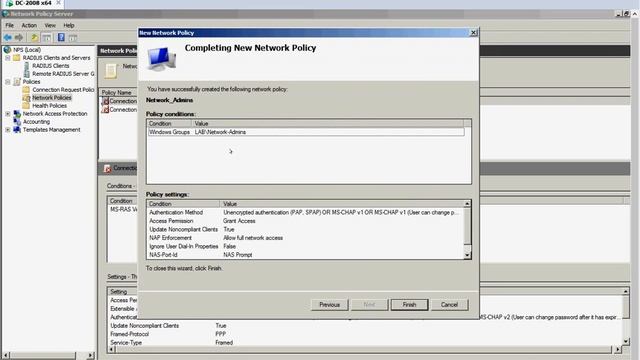
Task: Click the Back arrow toolbar icon
Action: click(x=8, y=38)
